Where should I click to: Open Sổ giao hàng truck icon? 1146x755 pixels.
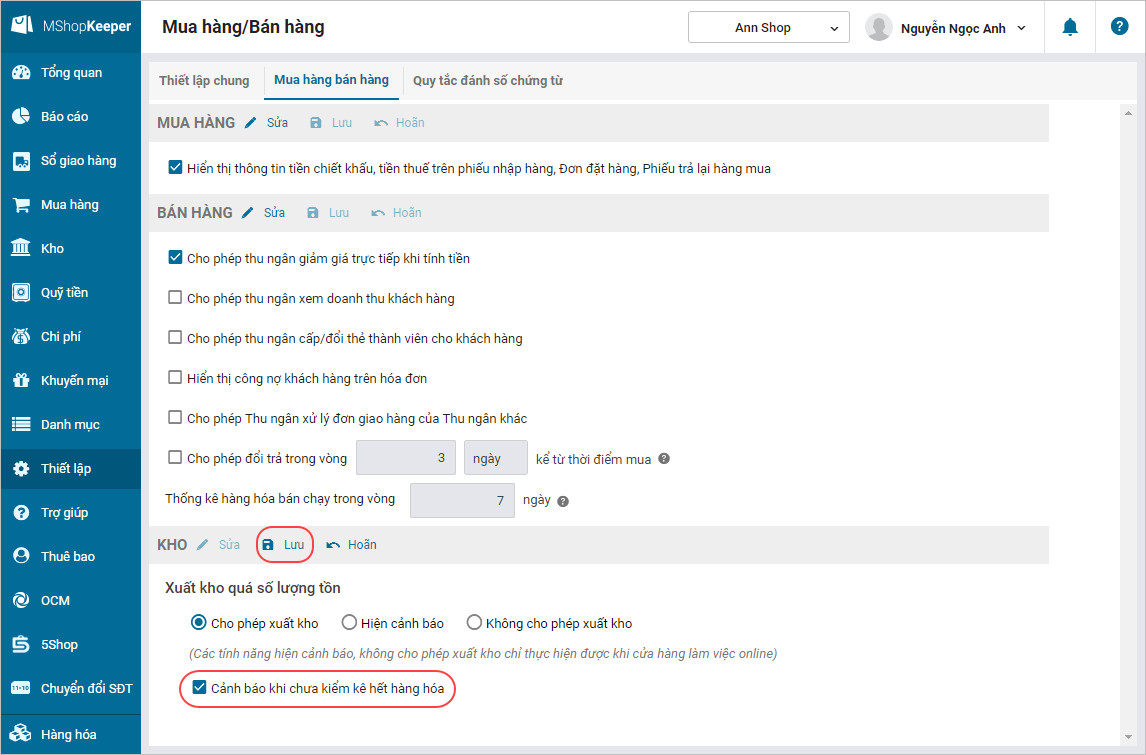click(21, 161)
